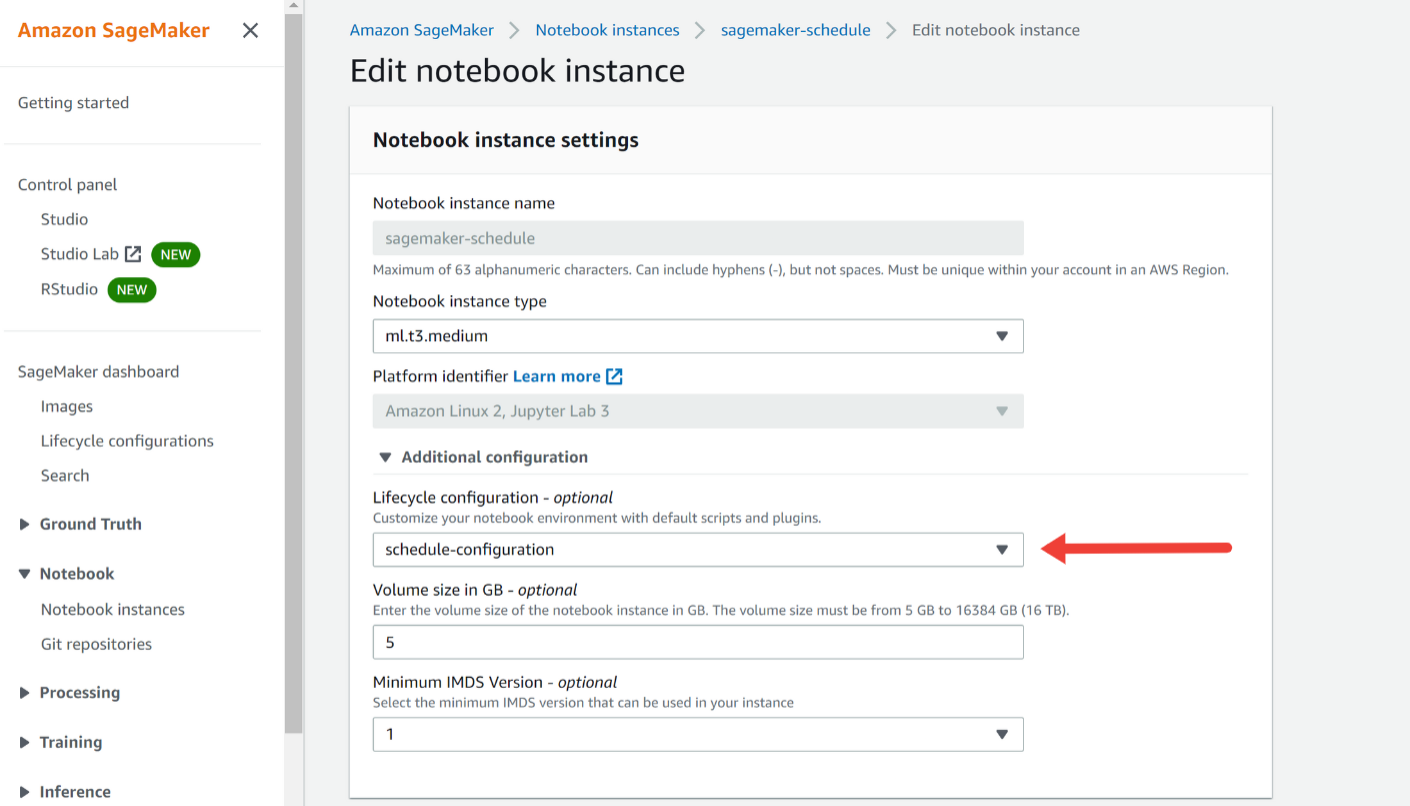The width and height of the screenshot is (1410, 806).
Task: Click the Learn more link
Action: [556, 376]
